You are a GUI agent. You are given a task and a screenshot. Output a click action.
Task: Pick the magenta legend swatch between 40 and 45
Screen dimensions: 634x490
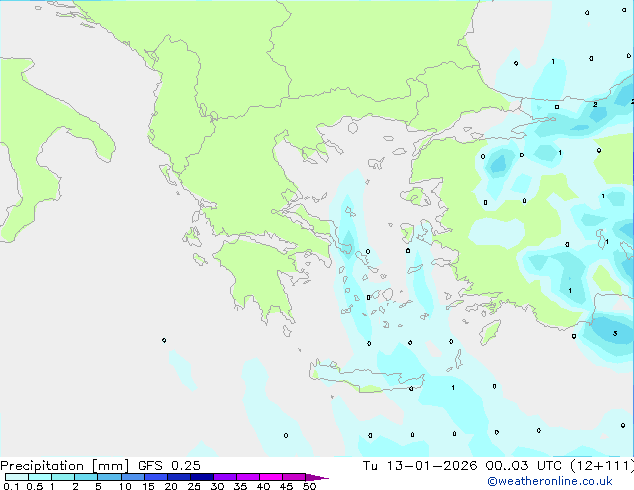tap(271, 477)
